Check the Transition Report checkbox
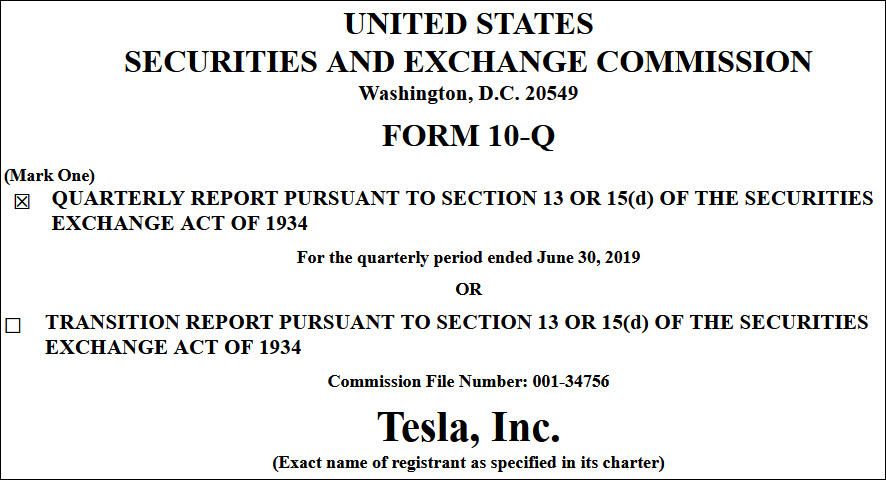Screen dimensions: 886x480 pos(13,325)
